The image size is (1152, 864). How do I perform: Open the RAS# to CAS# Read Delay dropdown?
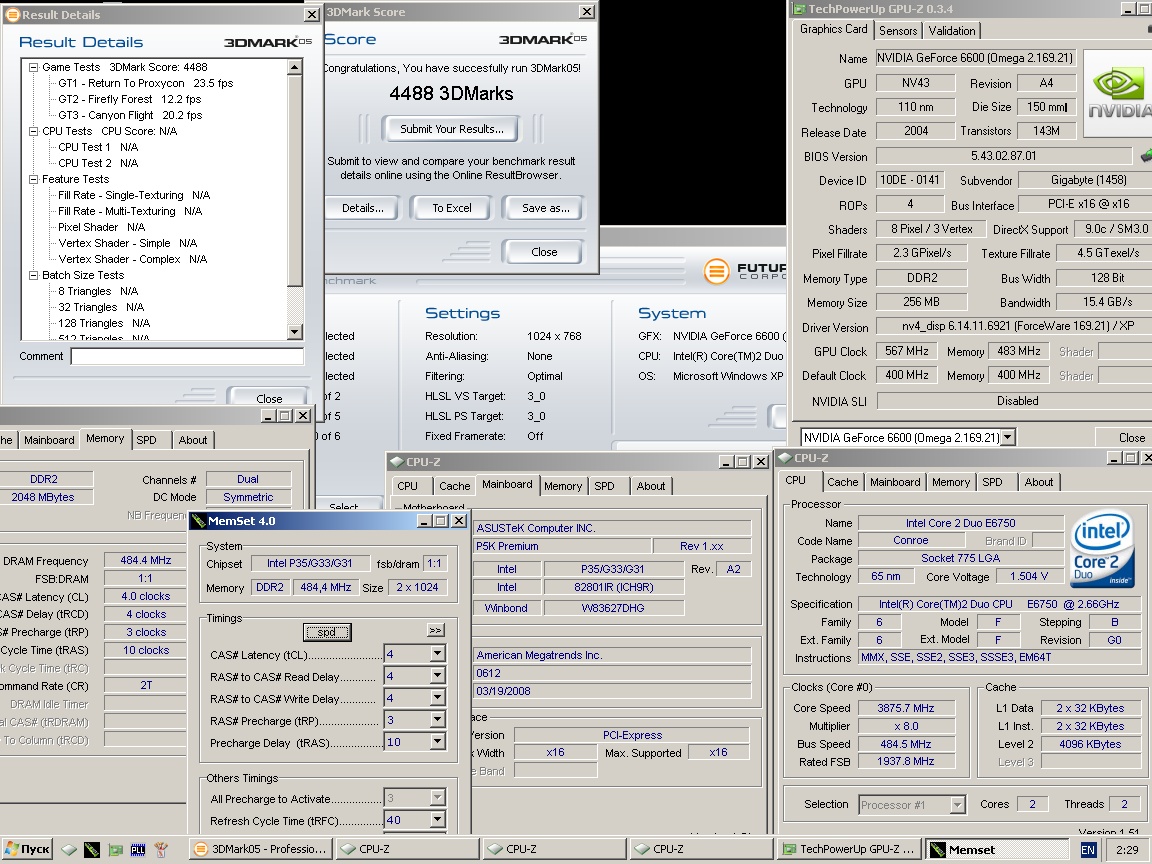437,675
